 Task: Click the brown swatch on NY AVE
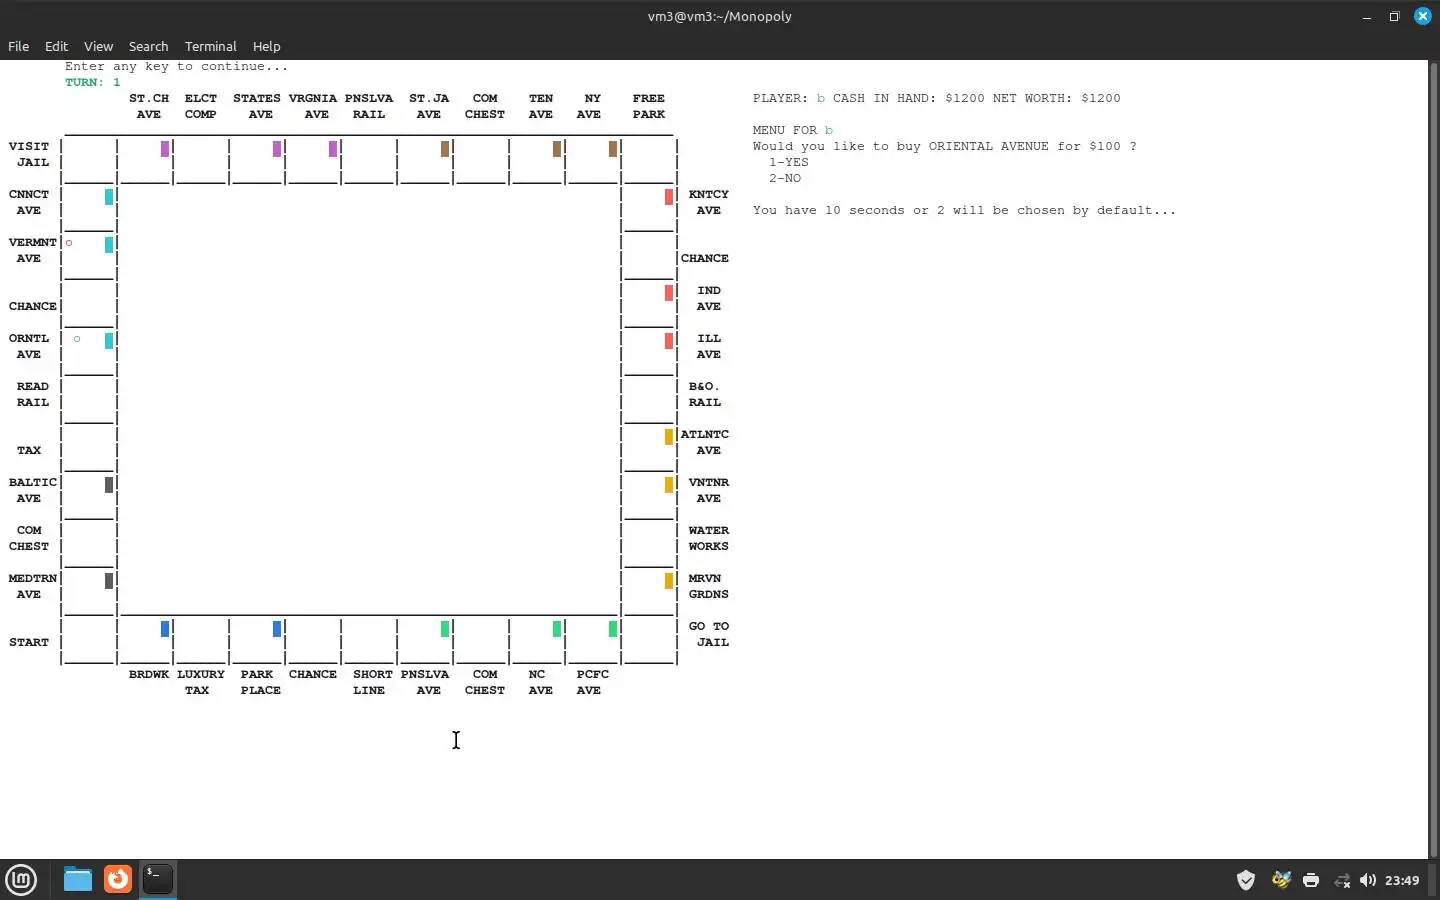pyautogui.click(x=613, y=149)
